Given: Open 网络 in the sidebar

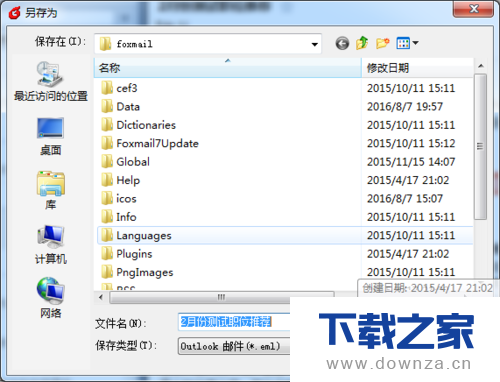Looking at the screenshot, I should [x=51, y=298].
